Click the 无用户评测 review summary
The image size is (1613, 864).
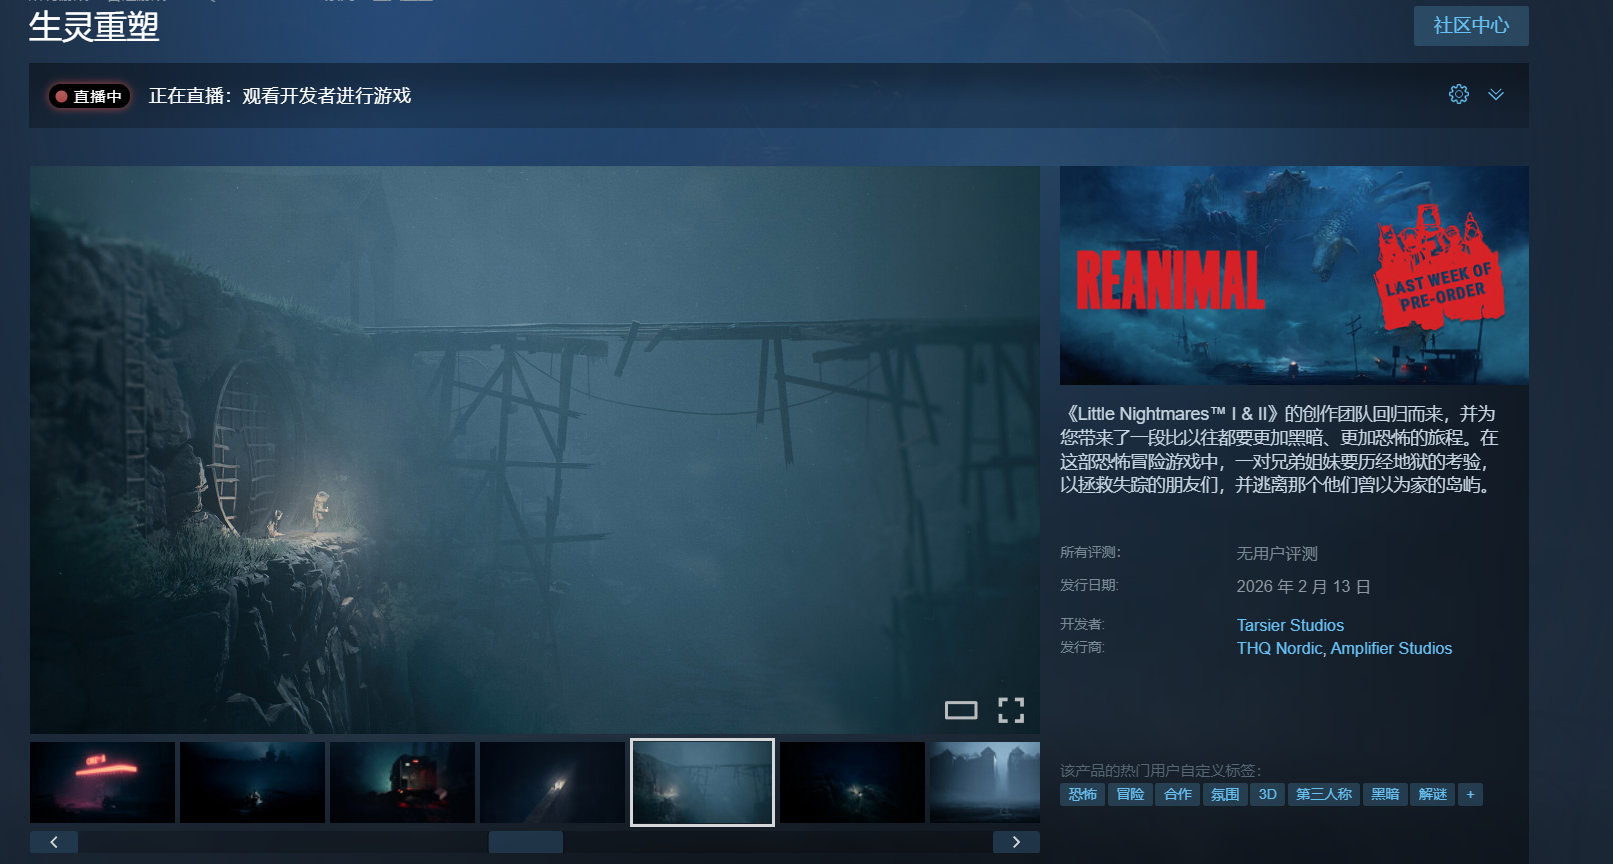(x=1277, y=553)
